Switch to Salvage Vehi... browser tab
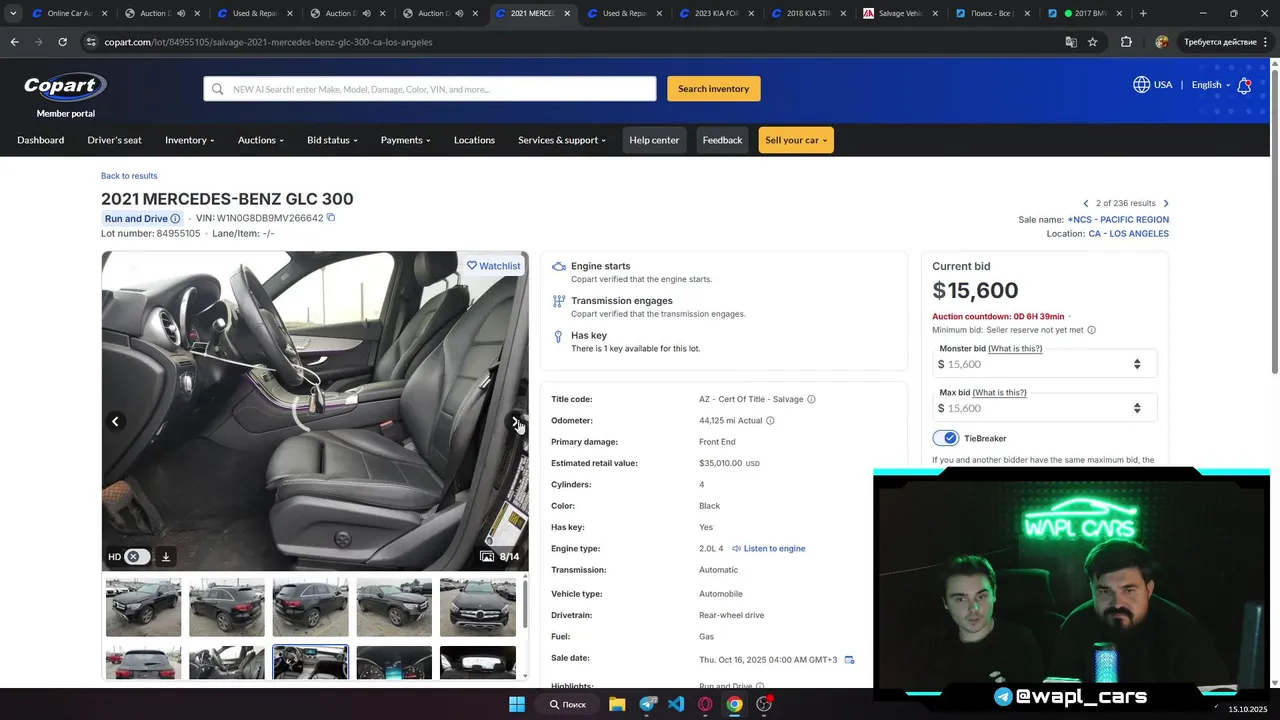The height and width of the screenshot is (720, 1280). click(x=899, y=13)
